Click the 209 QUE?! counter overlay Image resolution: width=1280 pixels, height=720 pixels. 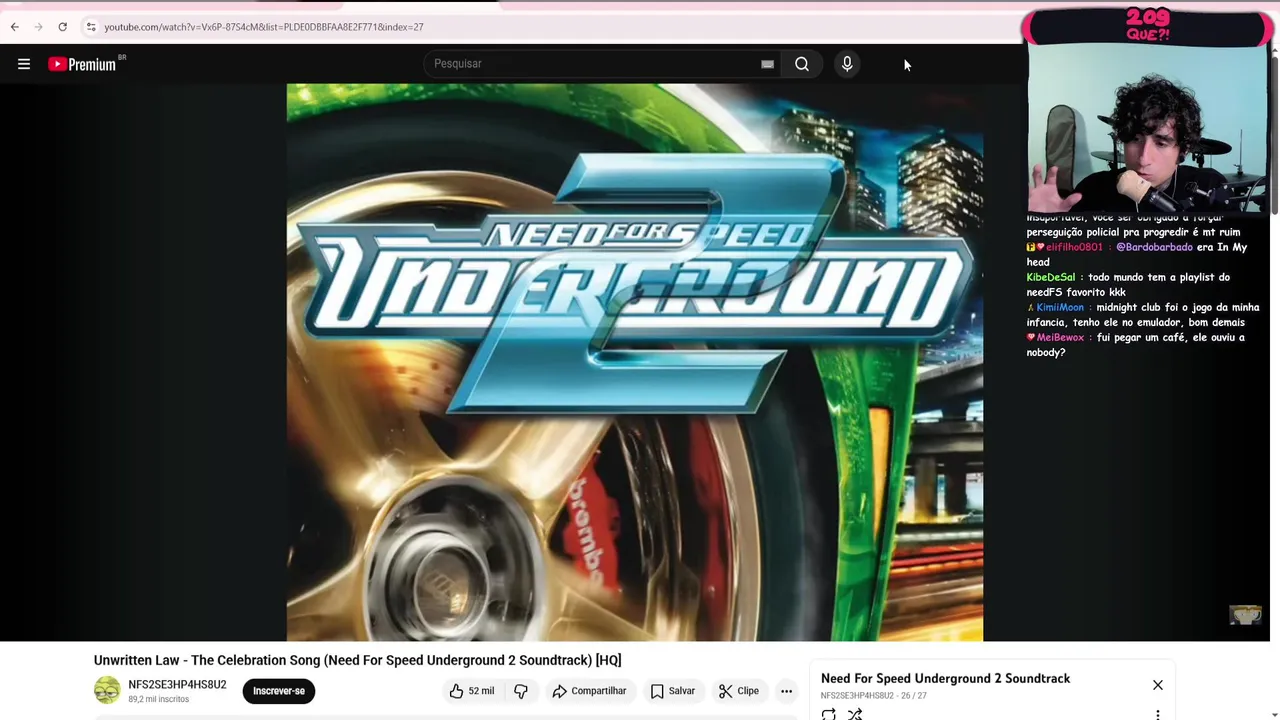(1147, 25)
